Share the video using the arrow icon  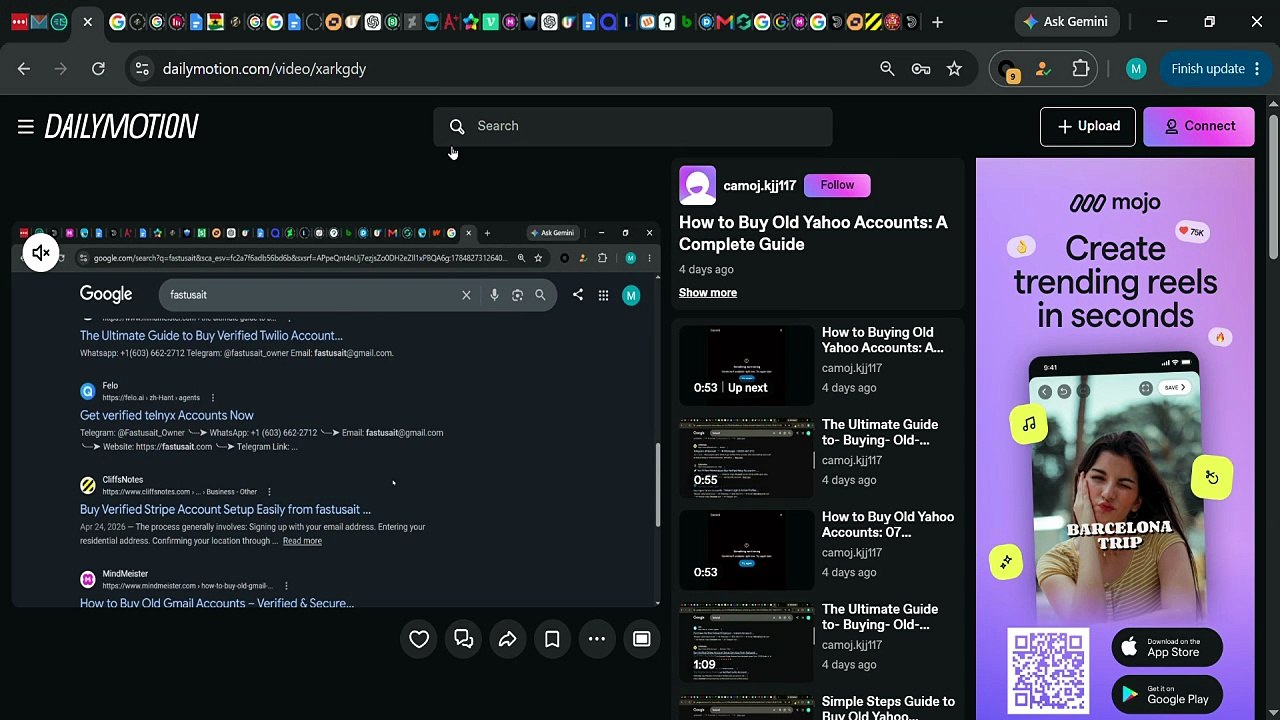507,639
